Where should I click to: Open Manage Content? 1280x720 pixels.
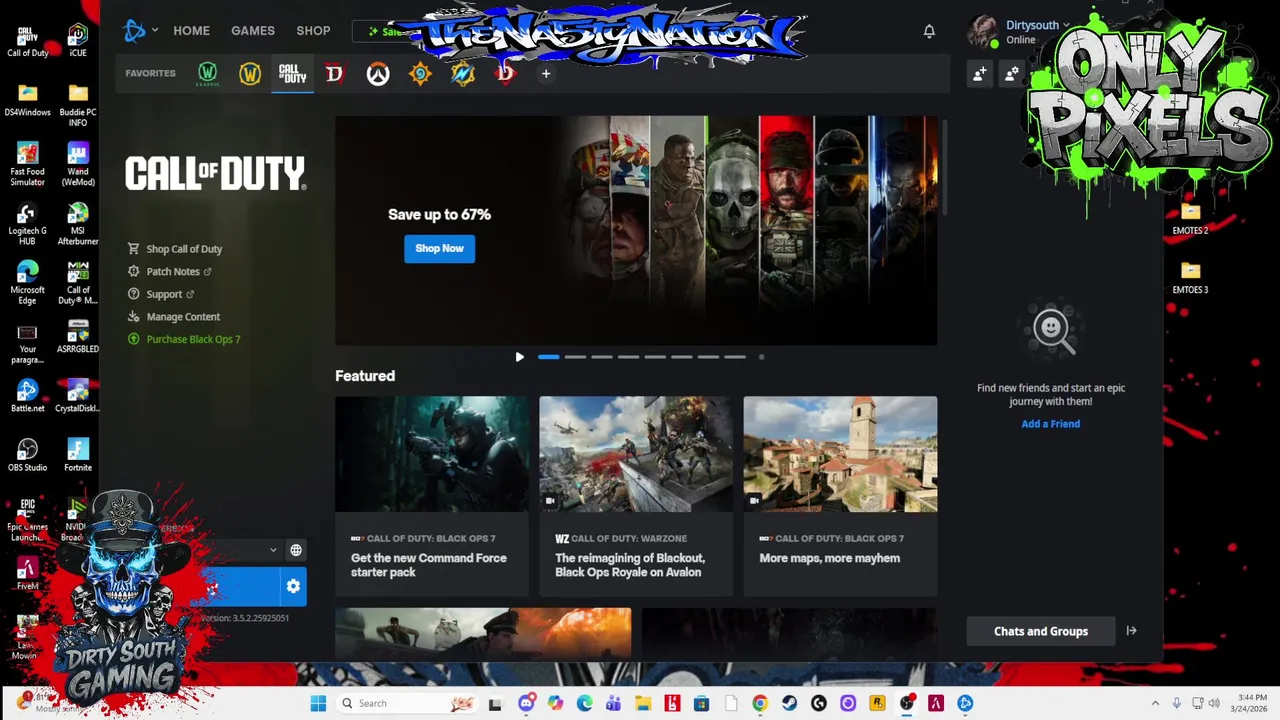(x=174, y=316)
